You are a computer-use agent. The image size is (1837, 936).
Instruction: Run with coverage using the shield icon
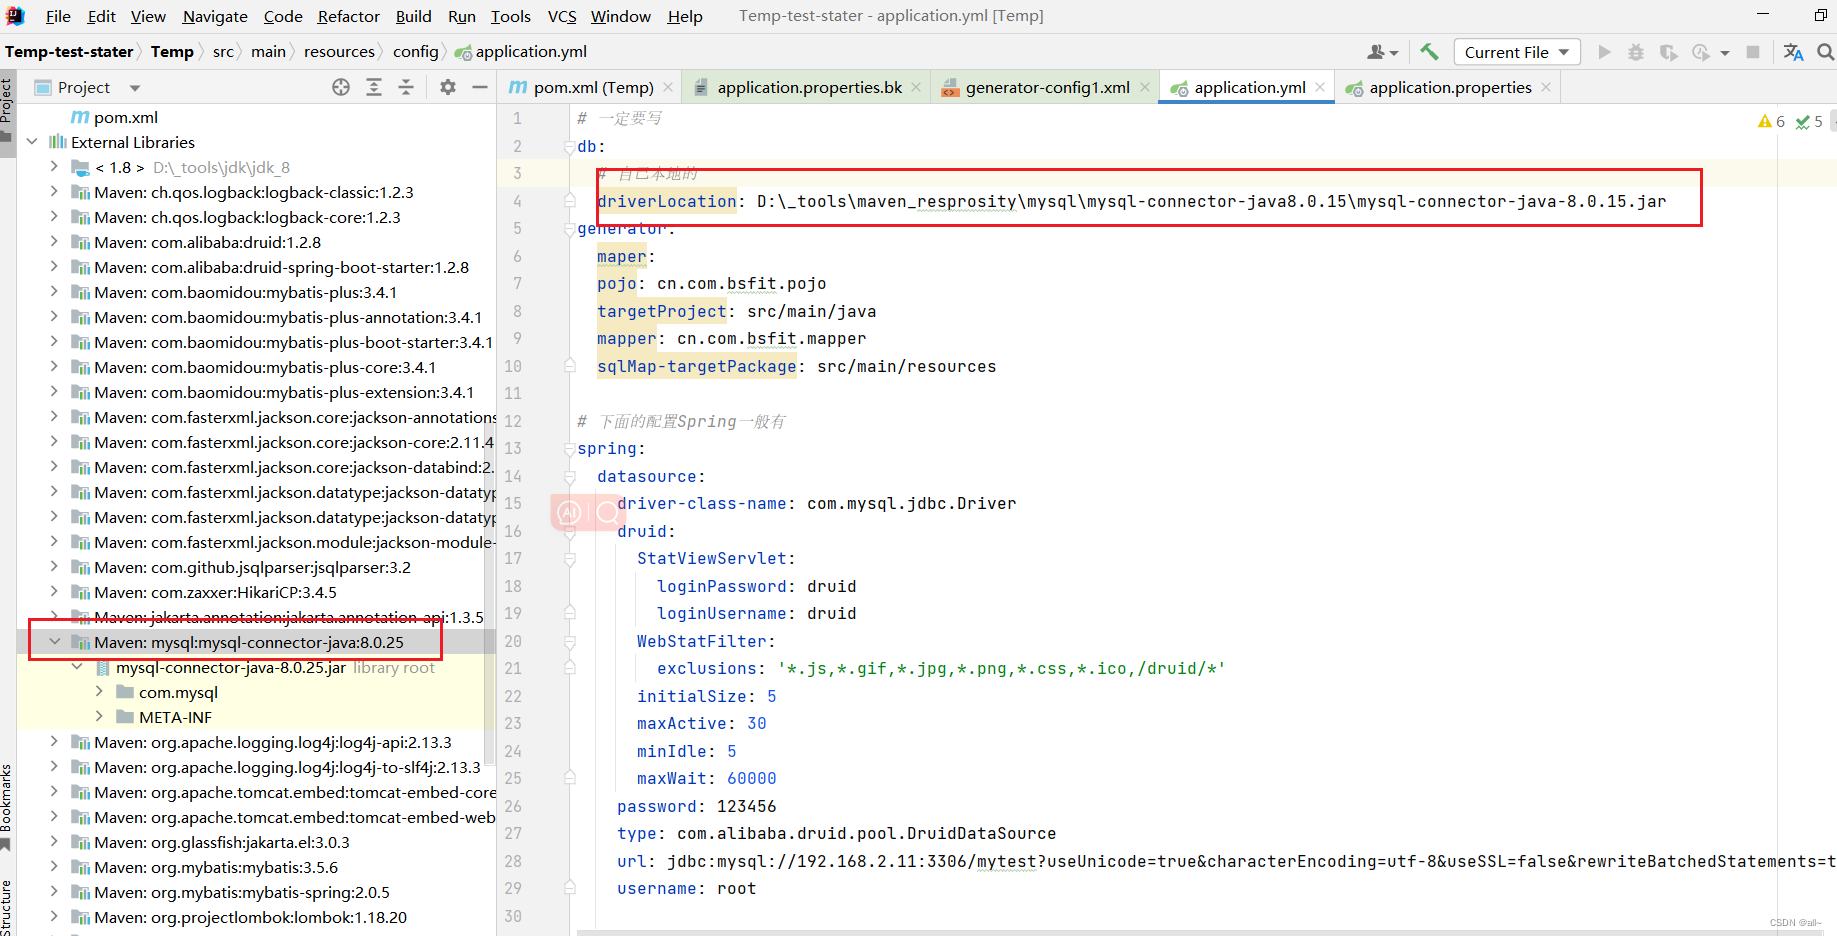1668,51
